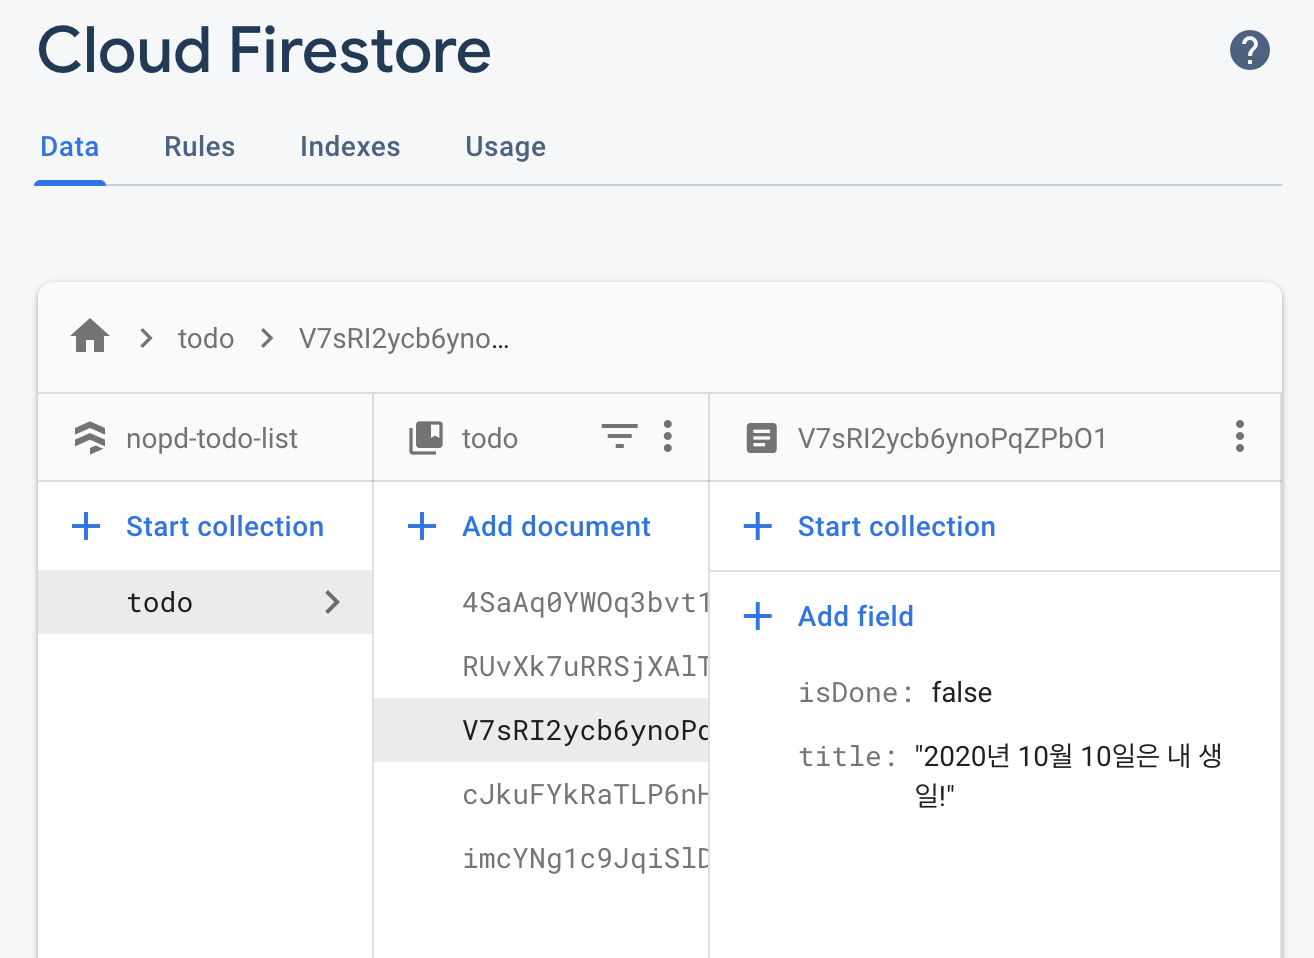The width and height of the screenshot is (1314, 958).
Task: Open todo collection three-dot menu
Action: [x=668, y=436]
